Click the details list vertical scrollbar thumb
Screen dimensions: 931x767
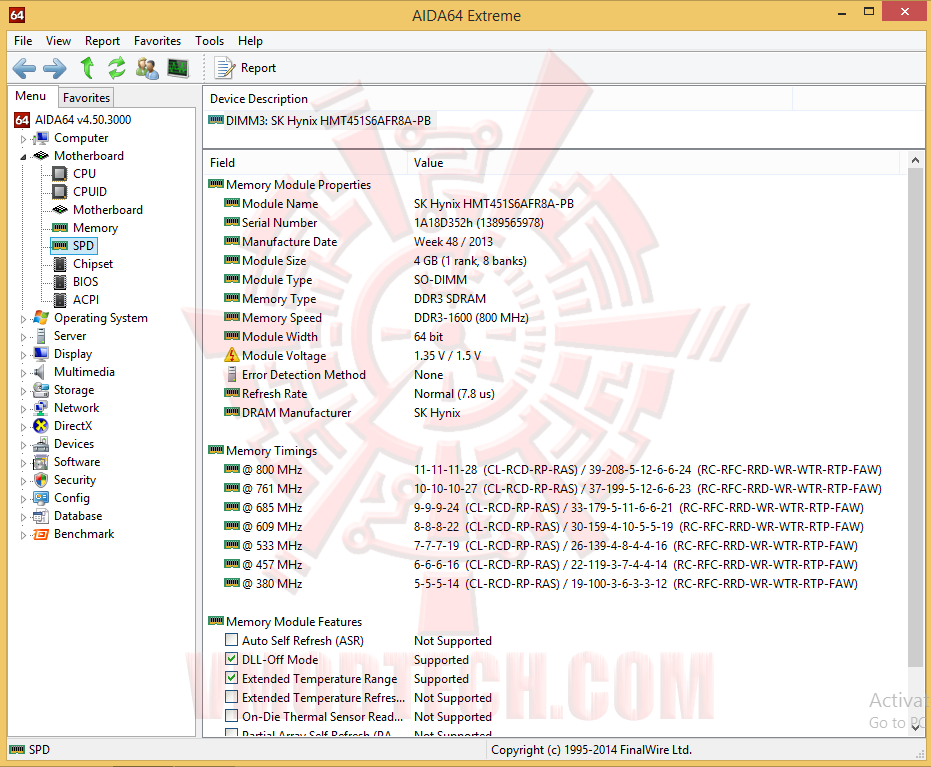coord(915,417)
